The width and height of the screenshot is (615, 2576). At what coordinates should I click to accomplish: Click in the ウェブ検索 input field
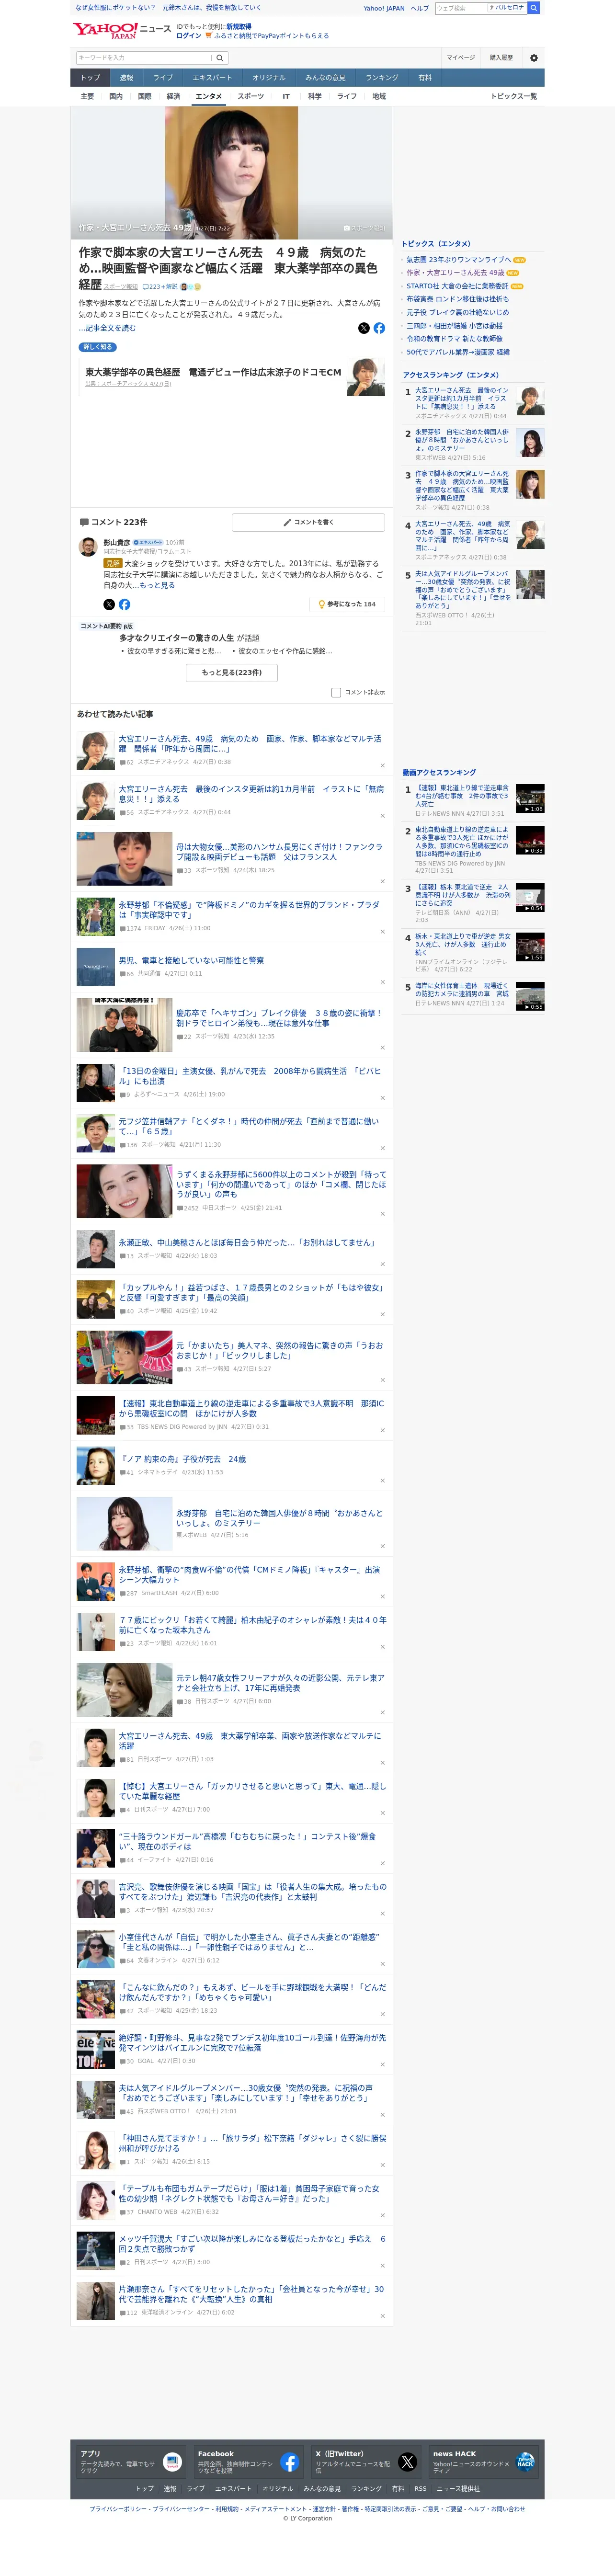tap(460, 8)
